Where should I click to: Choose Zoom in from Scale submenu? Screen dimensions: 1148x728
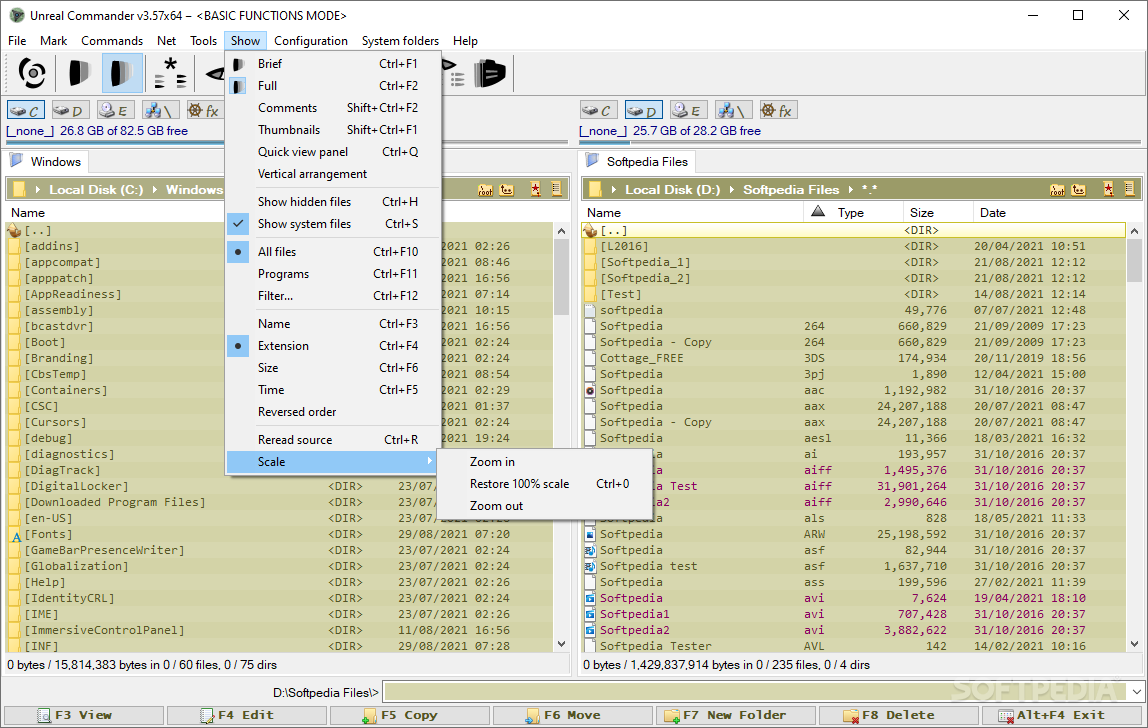(x=544, y=461)
